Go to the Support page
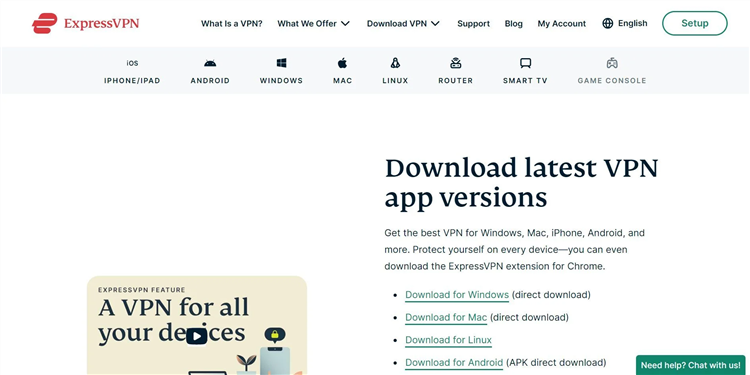750x375 pixels. (474, 23)
